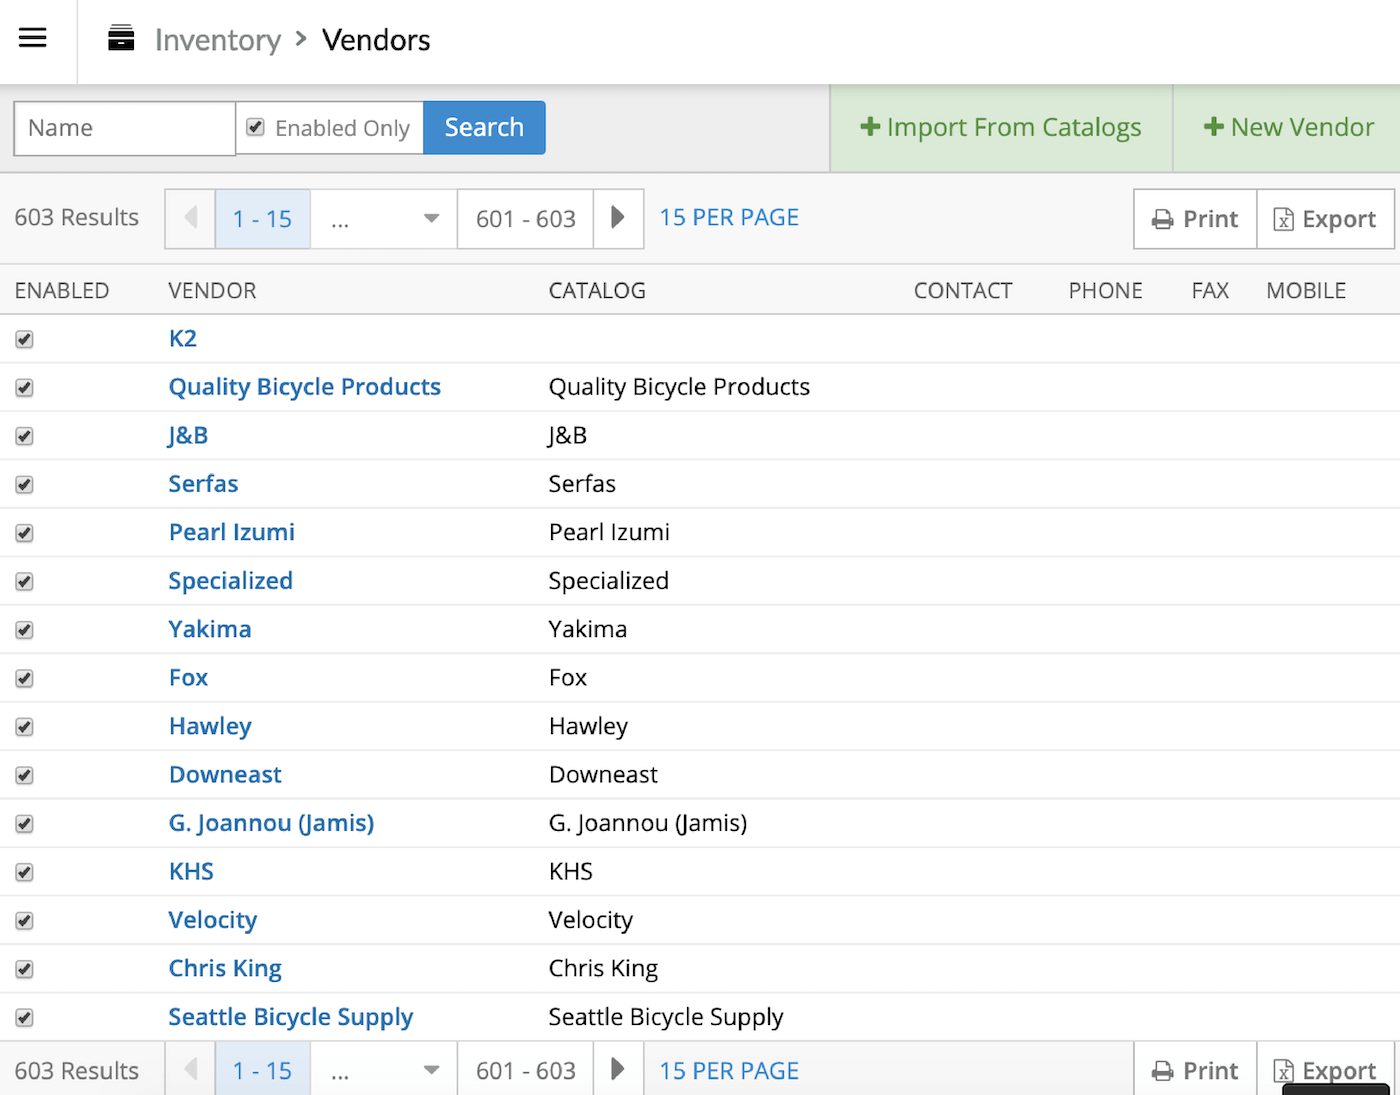The width and height of the screenshot is (1400, 1095).
Task: Click the Name search field
Action: coord(124,128)
